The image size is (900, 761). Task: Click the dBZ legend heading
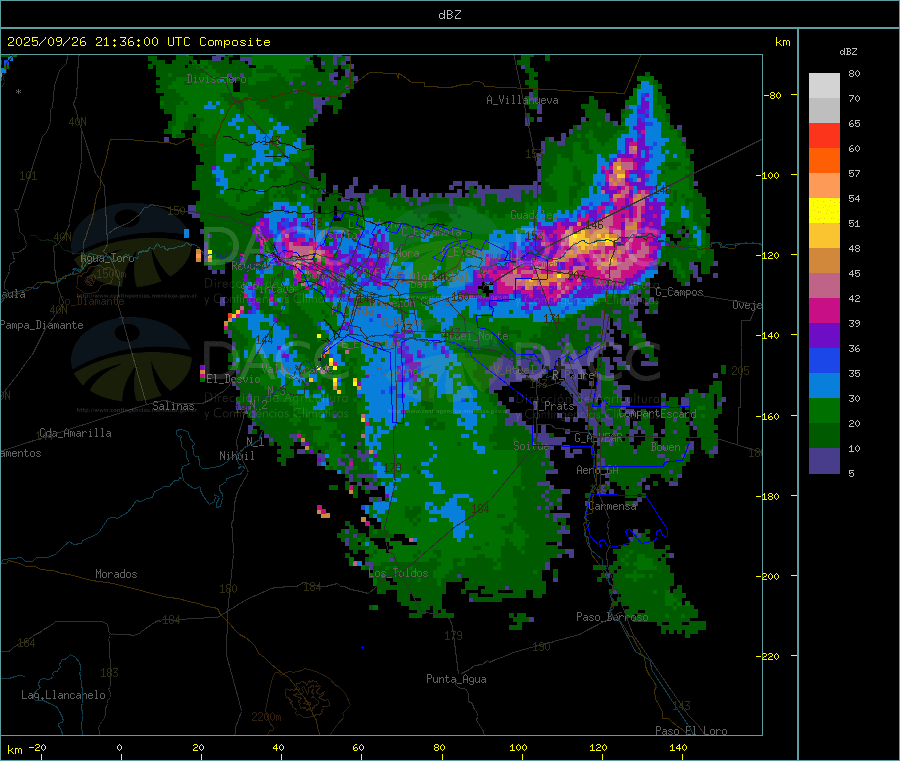click(848, 52)
